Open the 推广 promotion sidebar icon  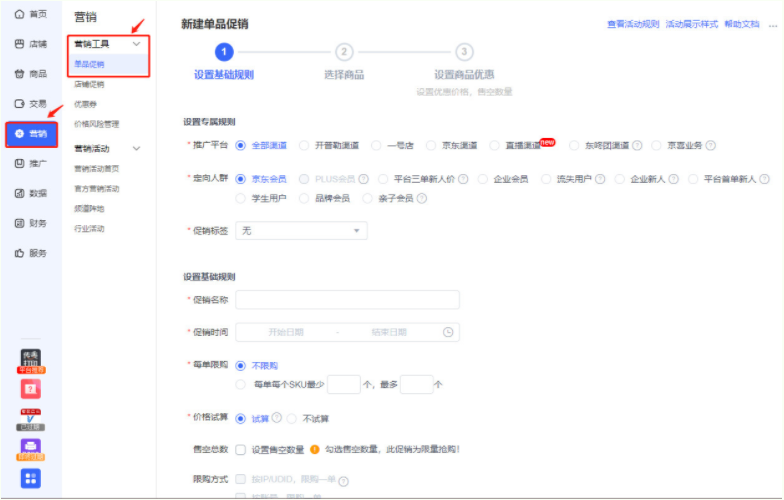click(x=20, y=164)
